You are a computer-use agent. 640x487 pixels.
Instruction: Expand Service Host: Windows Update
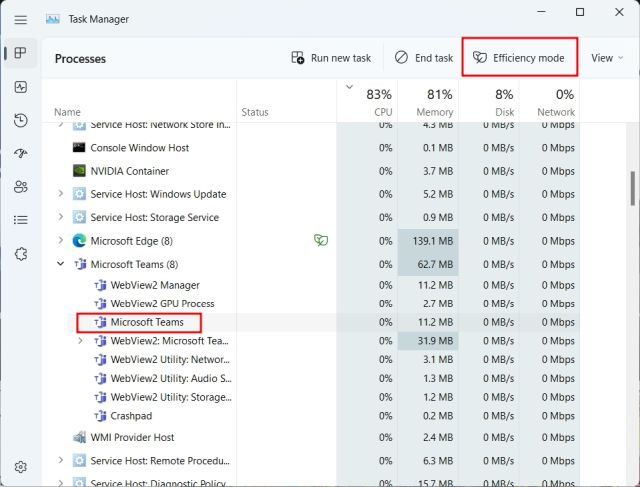[x=60, y=193]
